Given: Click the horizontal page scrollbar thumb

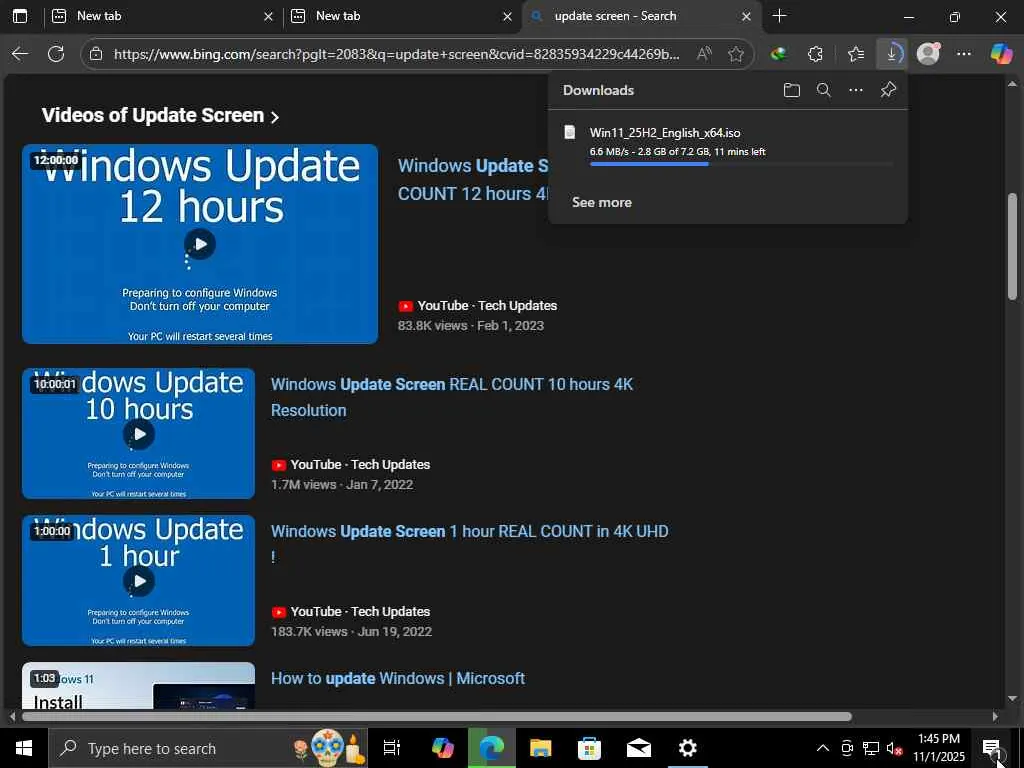Looking at the screenshot, I should [437, 716].
